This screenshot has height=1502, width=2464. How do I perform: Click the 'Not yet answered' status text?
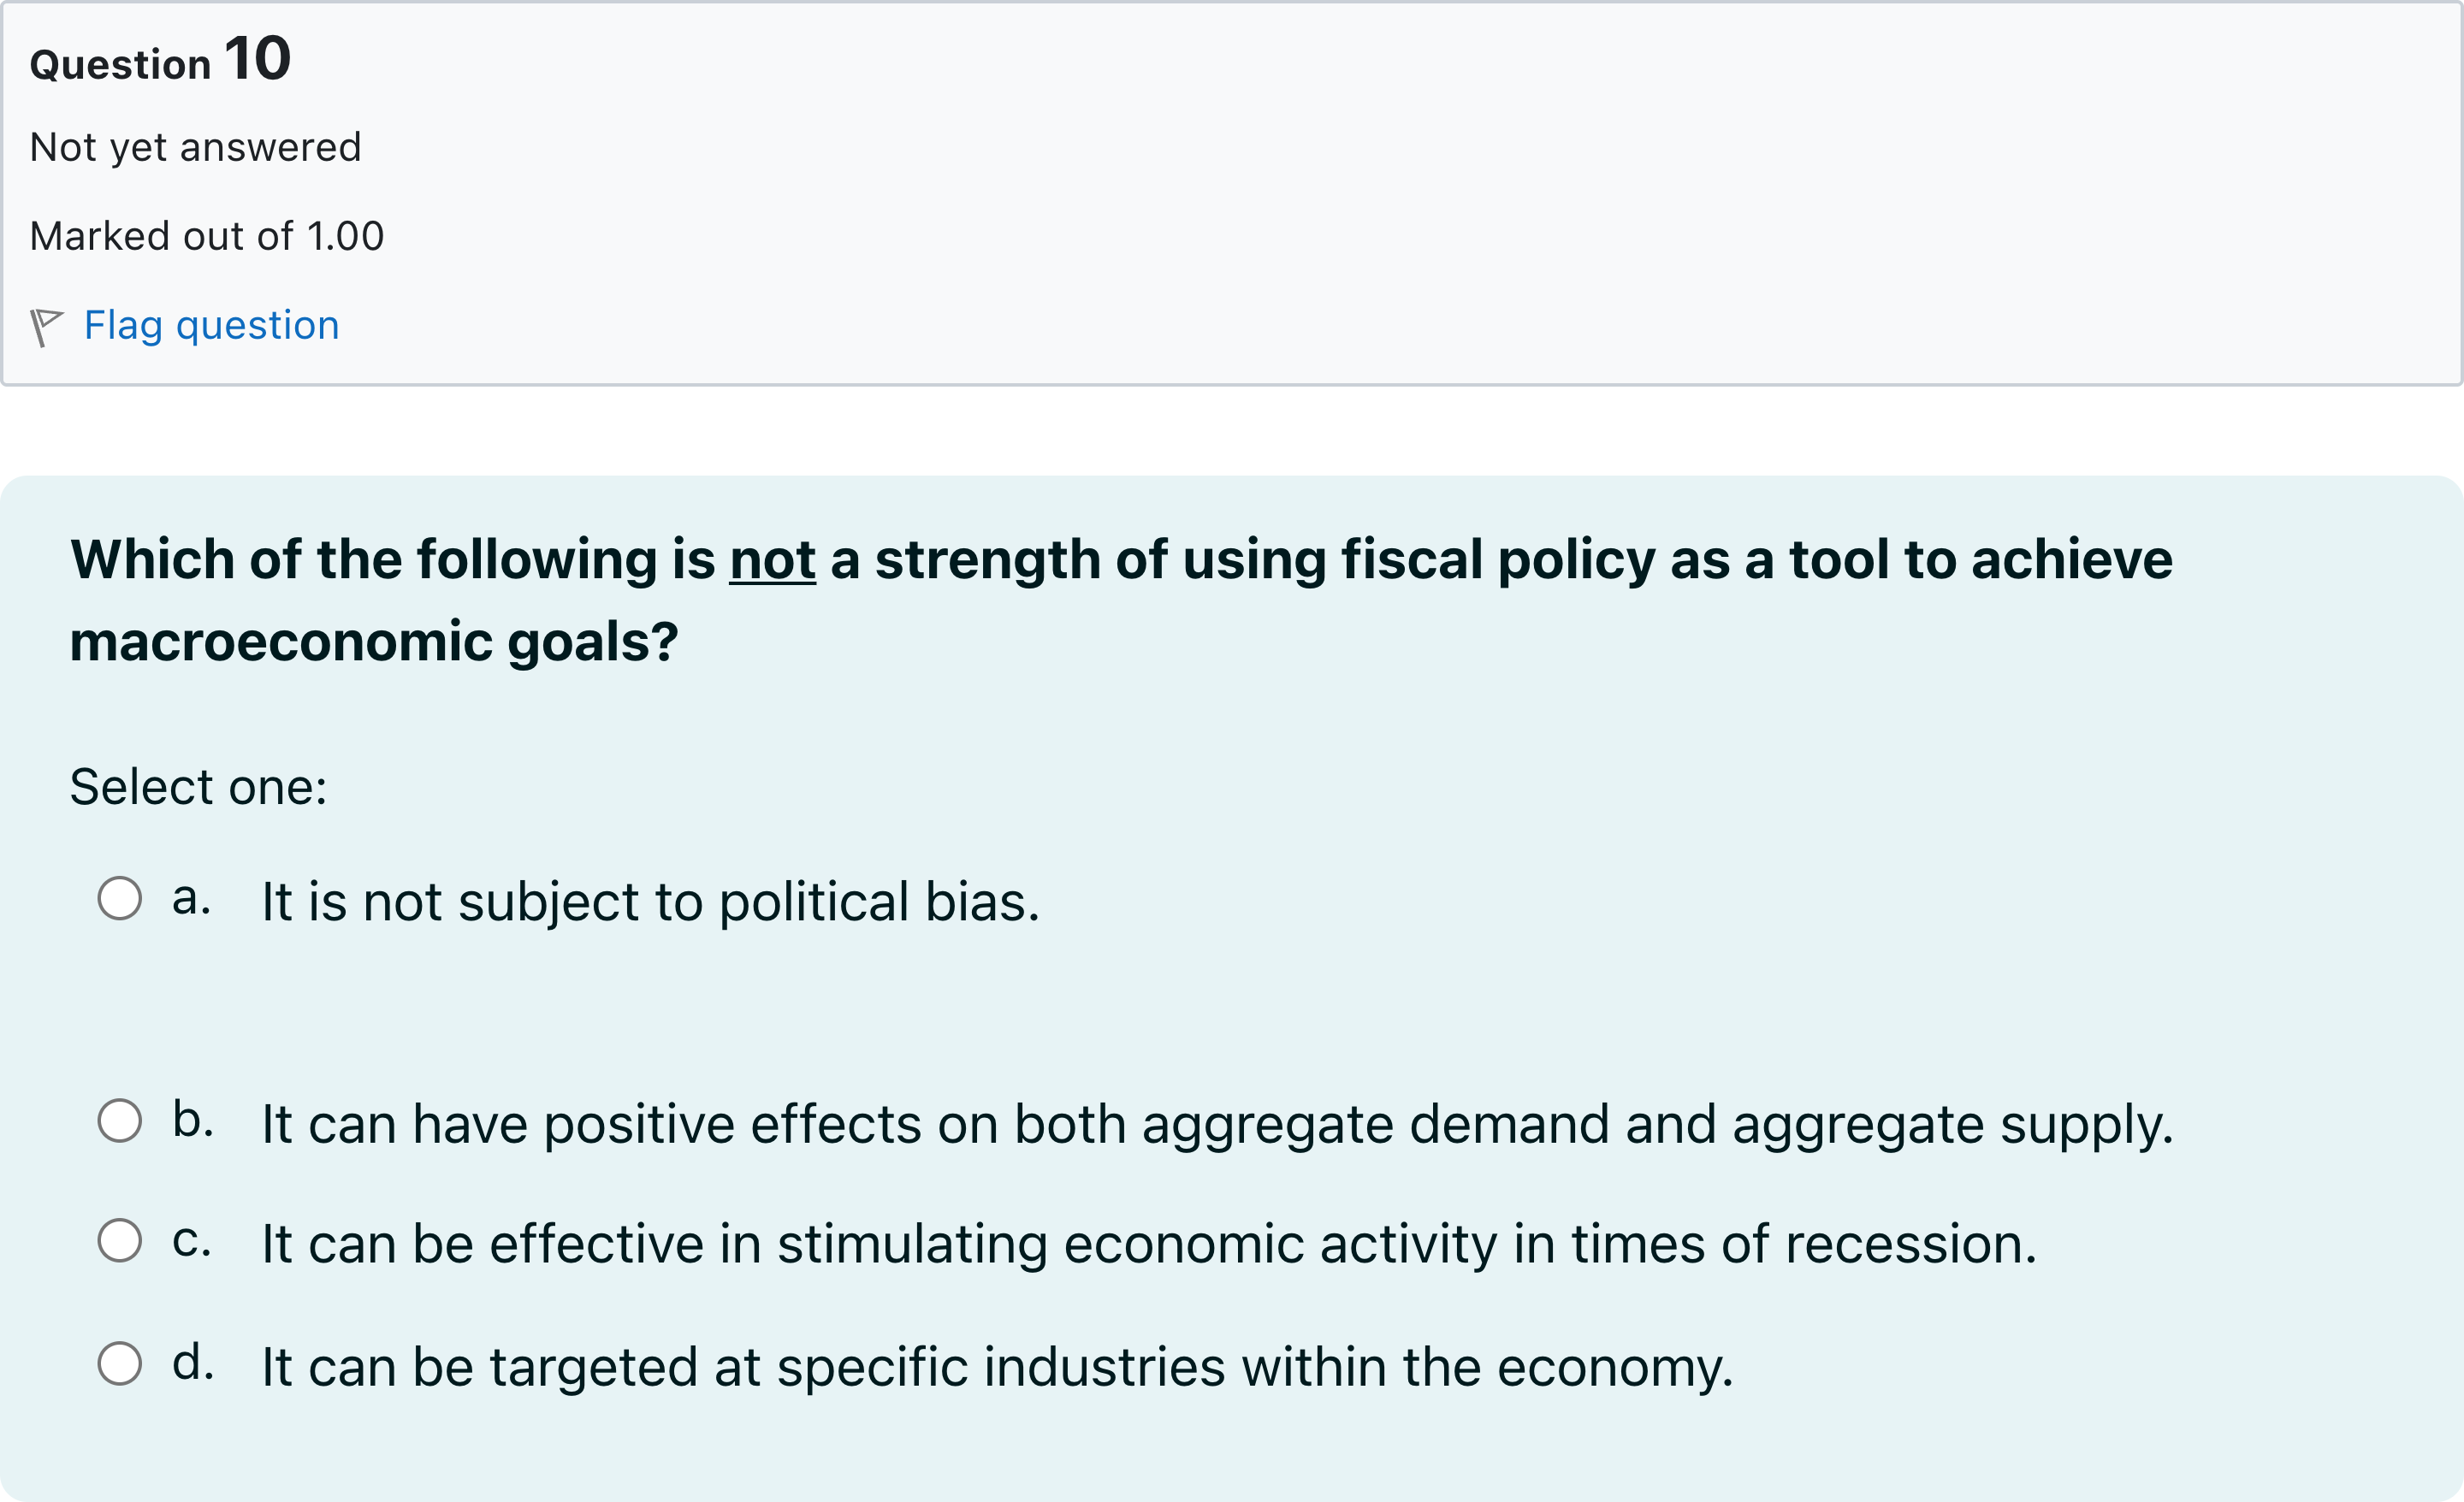click(x=195, y=147)
